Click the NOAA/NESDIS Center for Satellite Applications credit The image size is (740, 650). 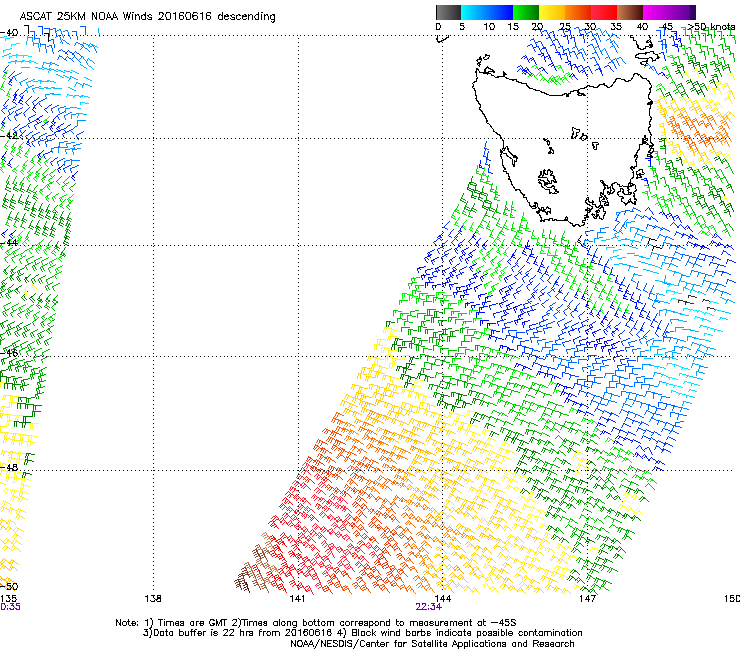pos(432,644)
